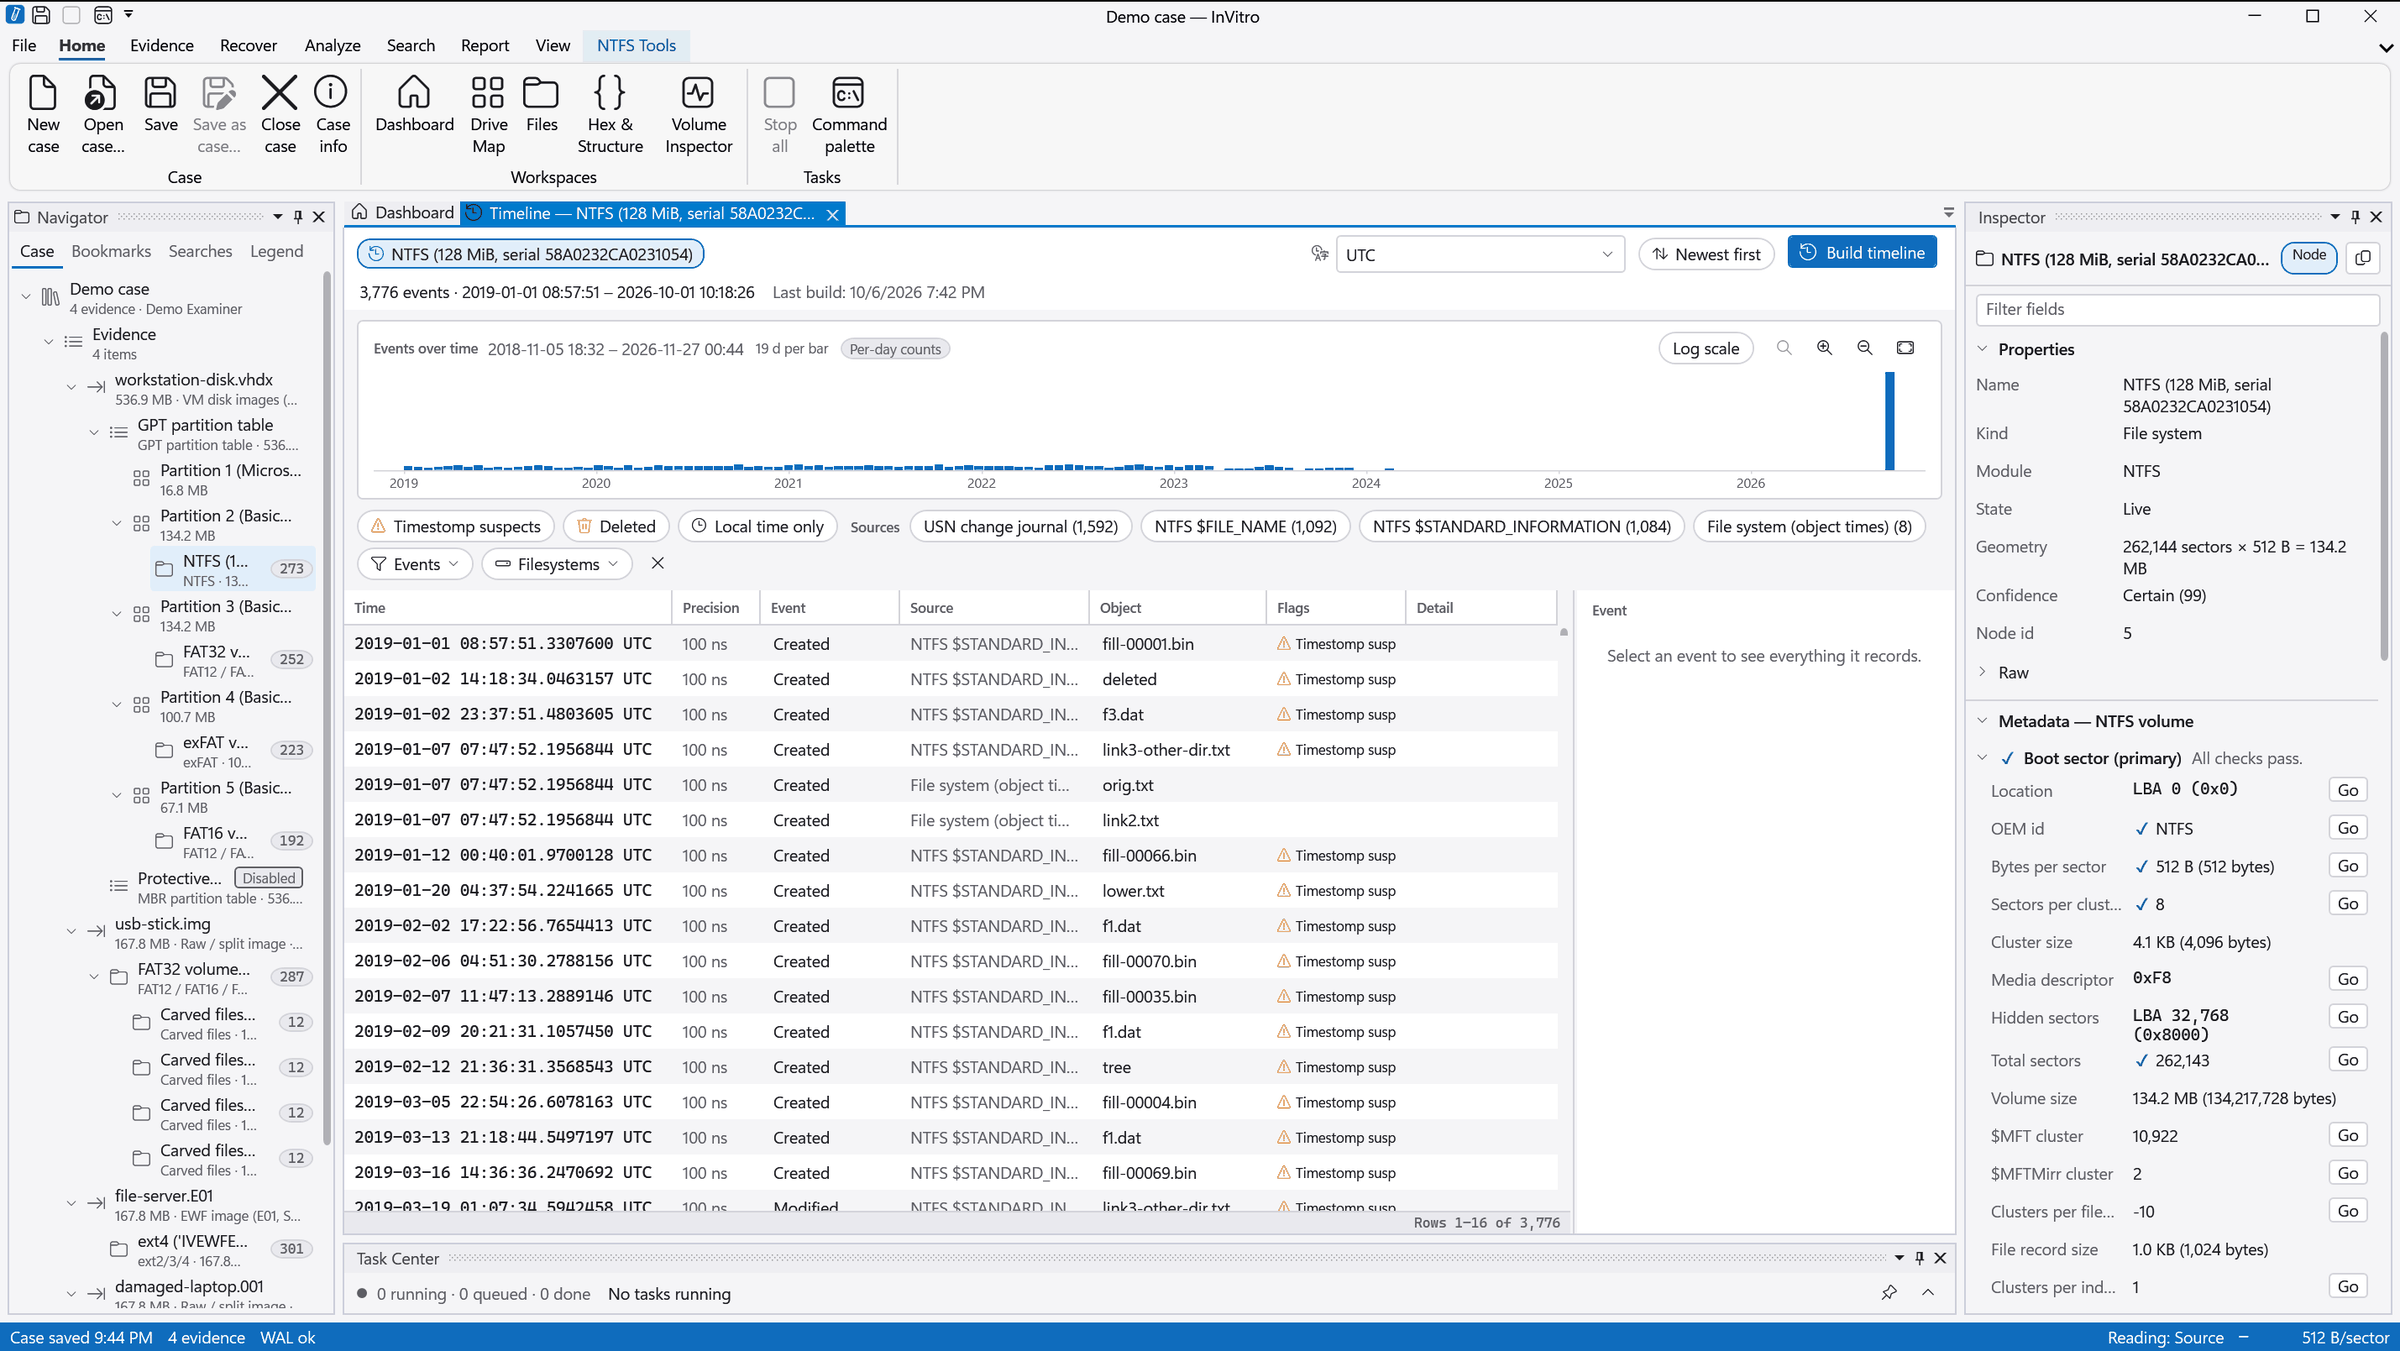The width and height of the screenshot is (2400, 1351).
Task: Open Case info
Action: coord(332,114)
